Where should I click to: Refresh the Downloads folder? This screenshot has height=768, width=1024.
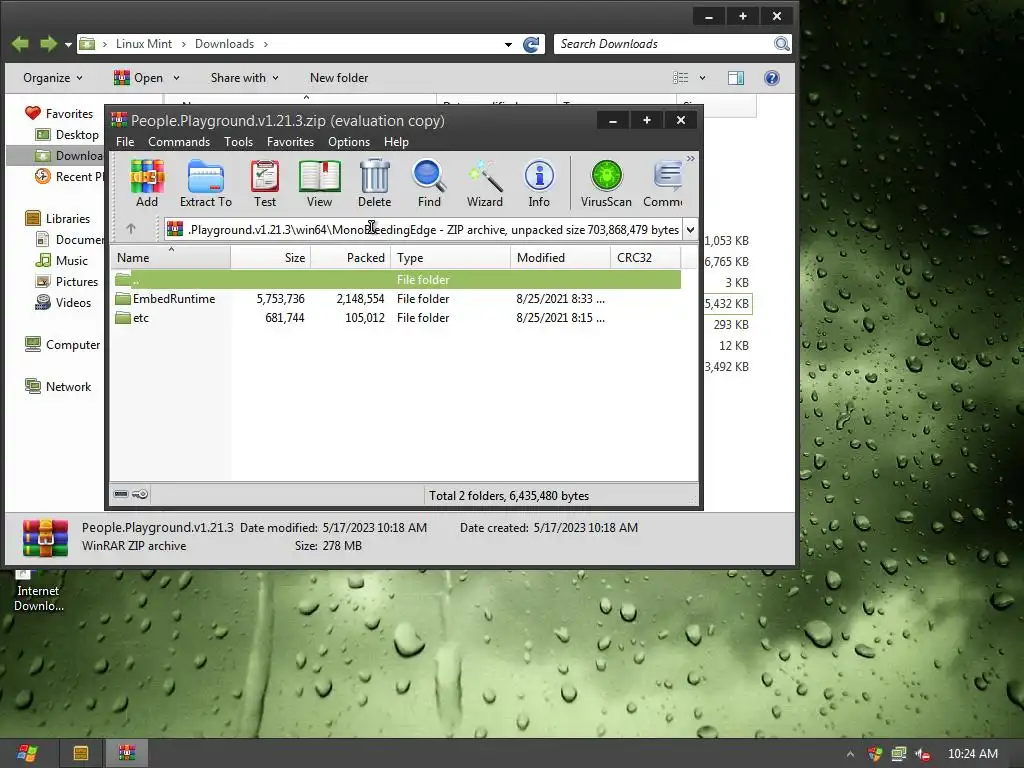[x=532, y=44]
